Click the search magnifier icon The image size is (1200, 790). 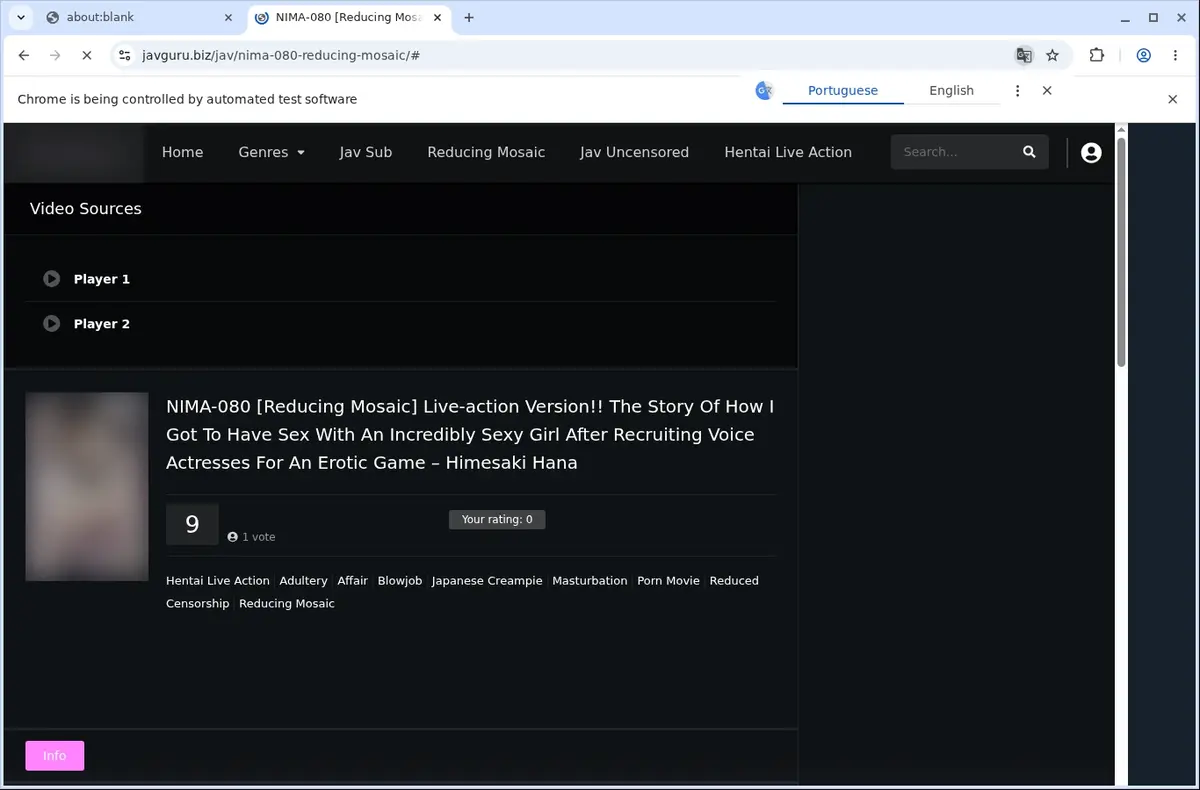click(1029, 152)
